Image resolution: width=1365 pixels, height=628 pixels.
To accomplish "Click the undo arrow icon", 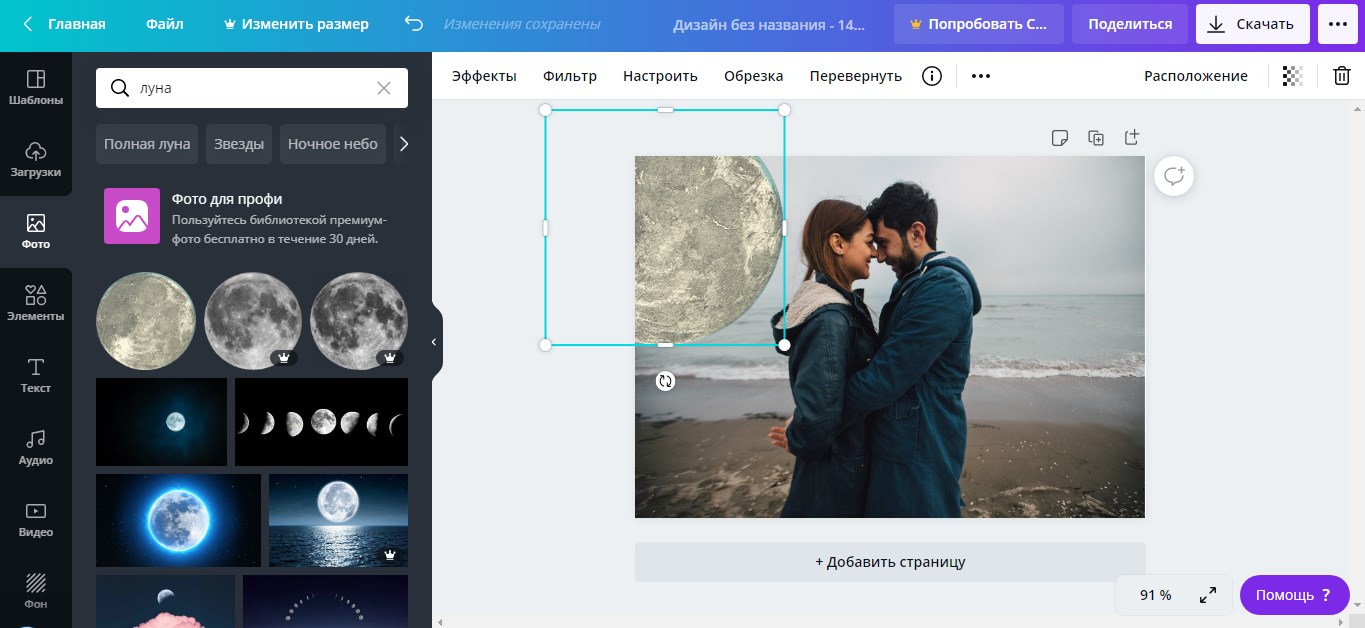I will 413,24.
